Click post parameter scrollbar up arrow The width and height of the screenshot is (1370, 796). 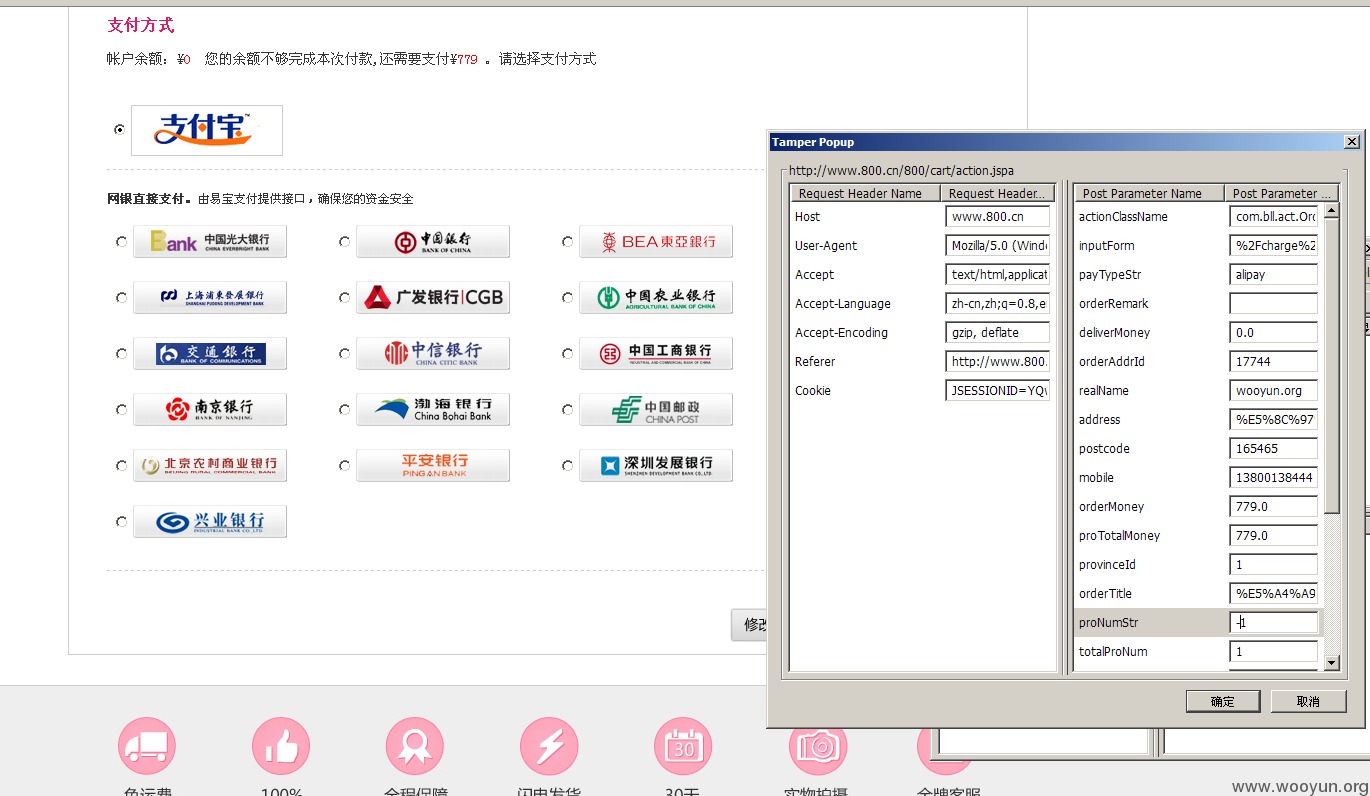pos(1331,210)
